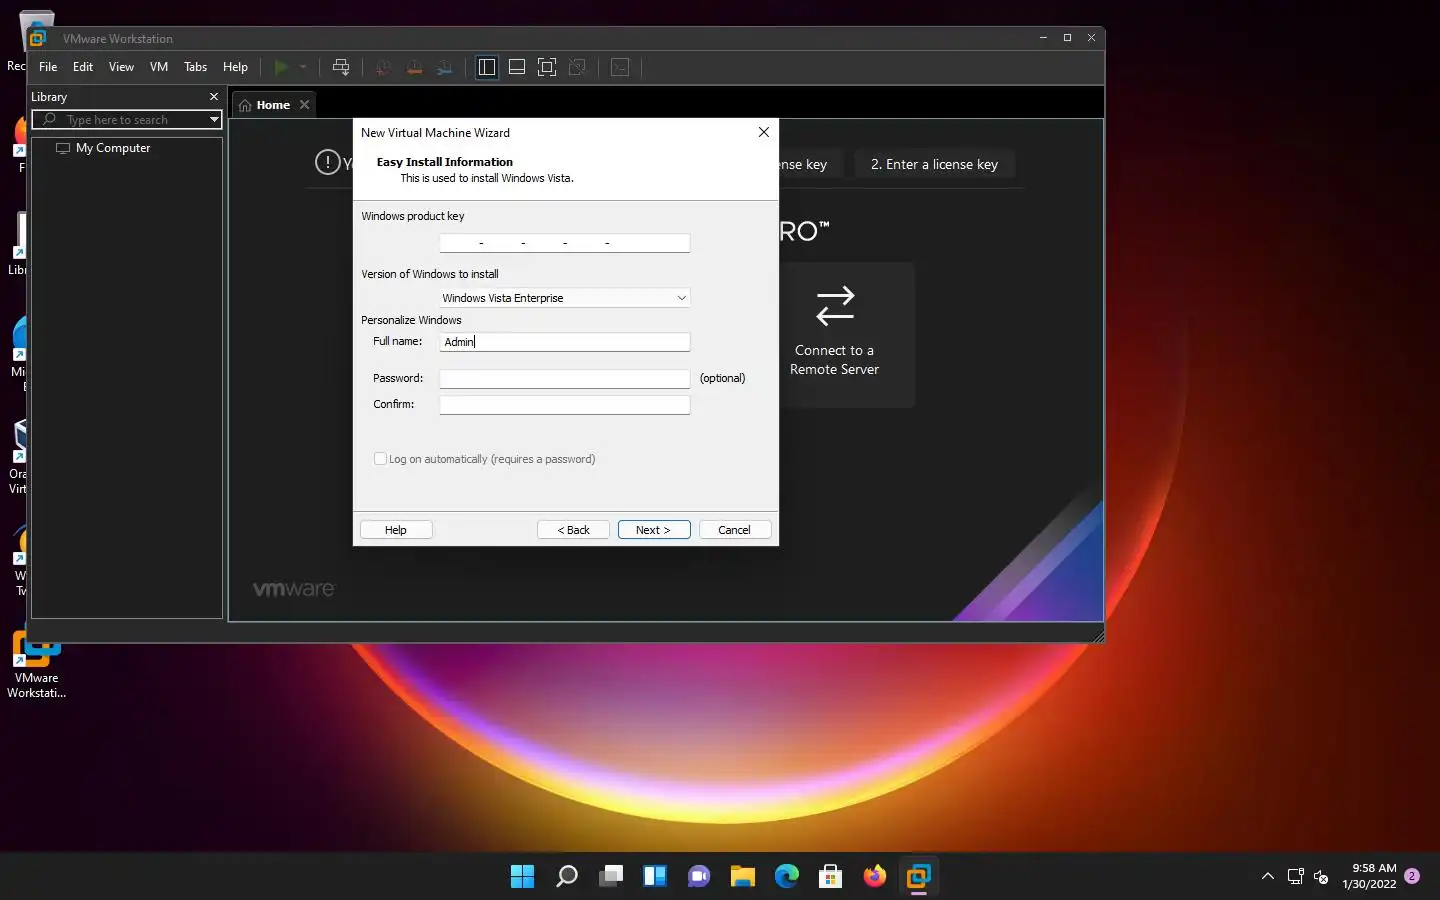Click the VMware Workstation title bar icon
Screen dimensions: 1440x900
[38, 38]
